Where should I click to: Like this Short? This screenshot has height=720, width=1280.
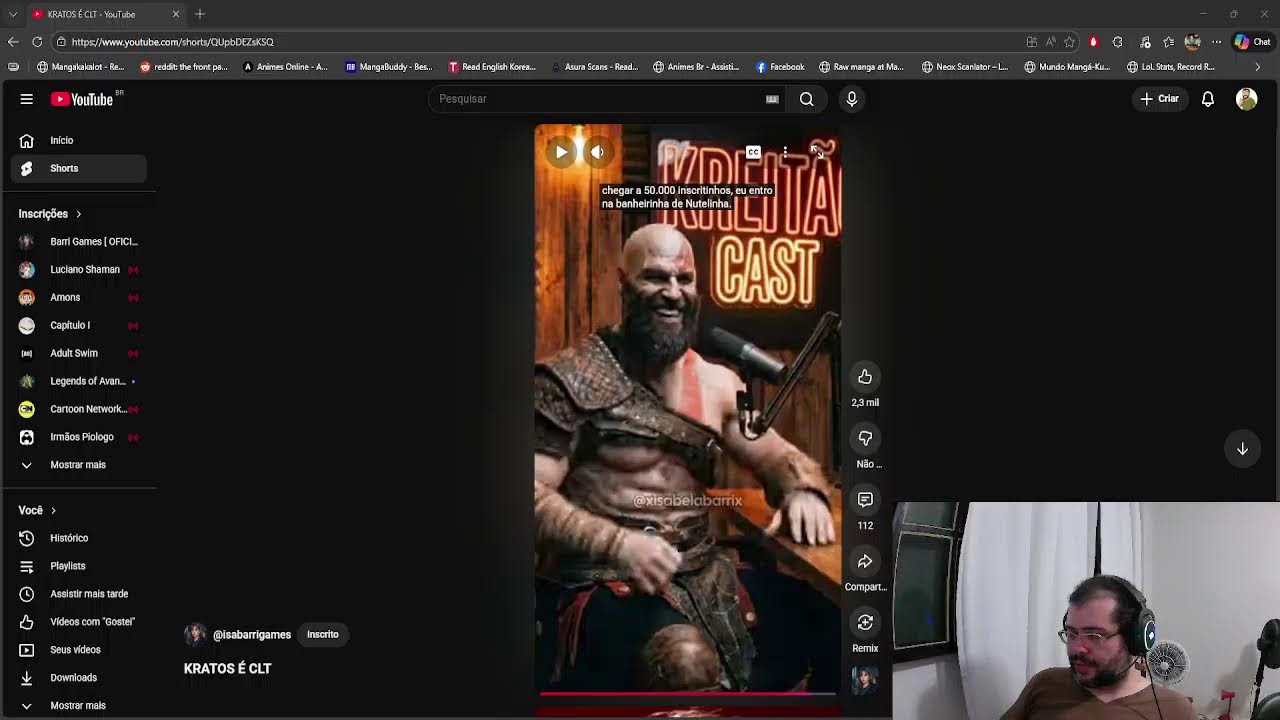coord(865,377)
